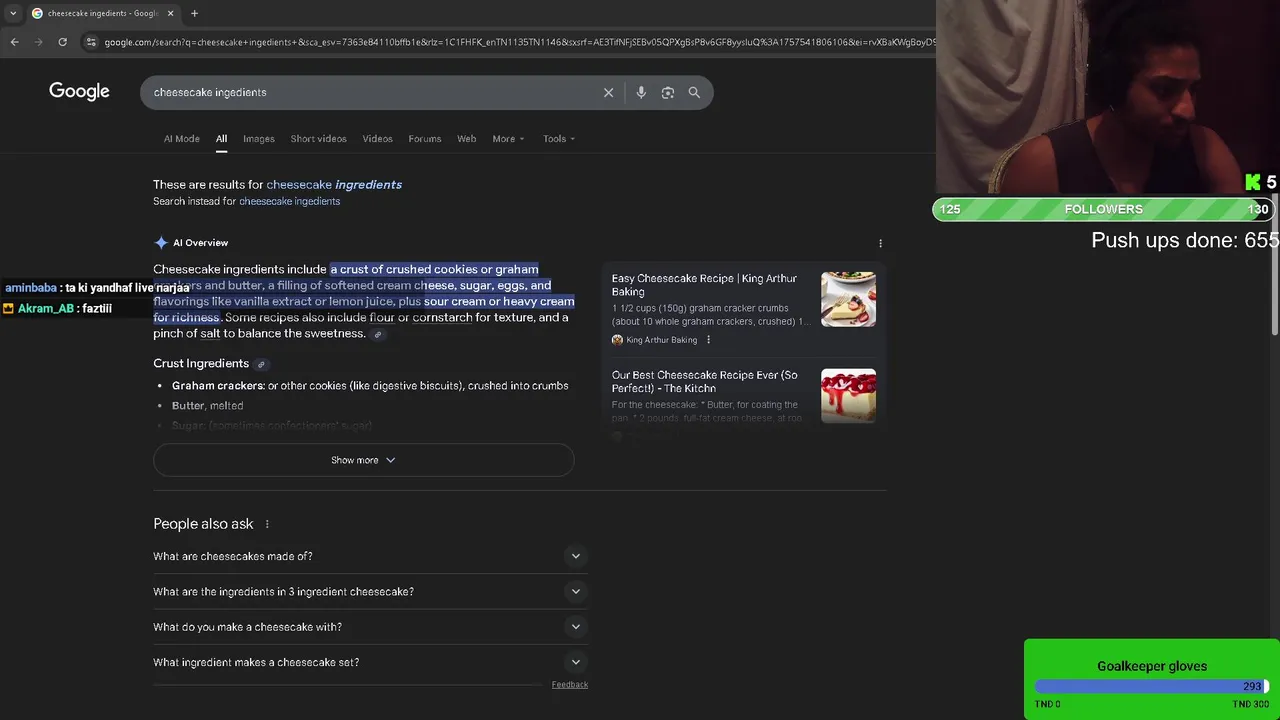This screenshot has height=720, width=1280.
Task: Click aminbaba's chat message
Action: 97,288
